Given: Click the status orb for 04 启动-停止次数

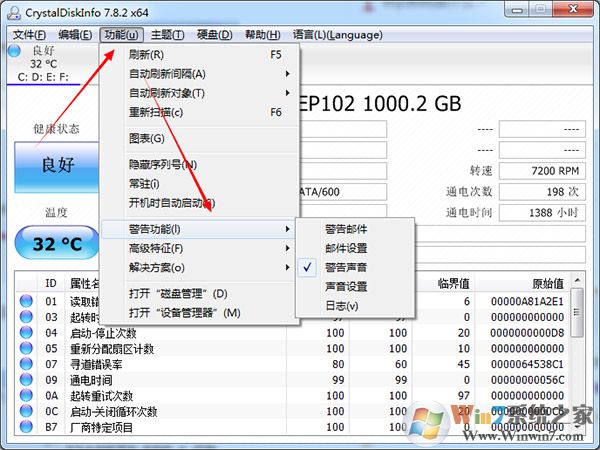Looking at the screenshot, I should [26, 333].
